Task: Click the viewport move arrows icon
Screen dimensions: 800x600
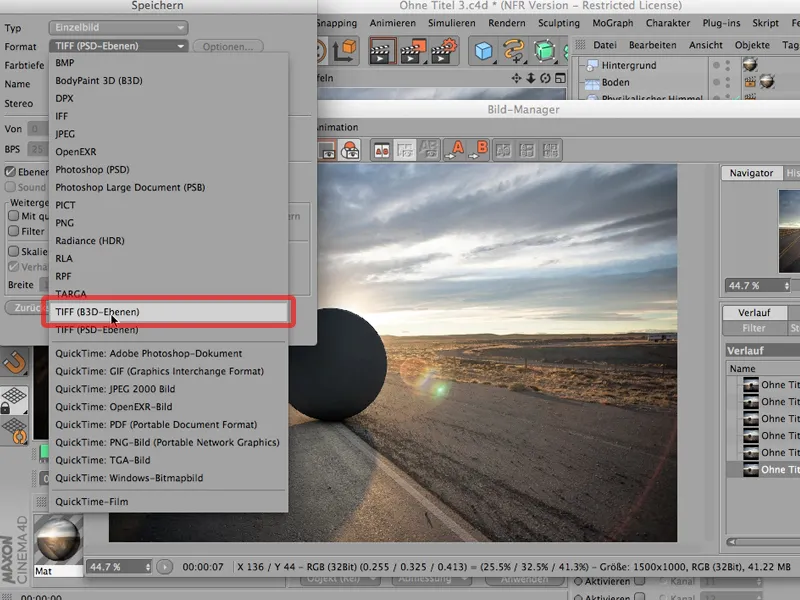Action: click(x=516, y=78)
